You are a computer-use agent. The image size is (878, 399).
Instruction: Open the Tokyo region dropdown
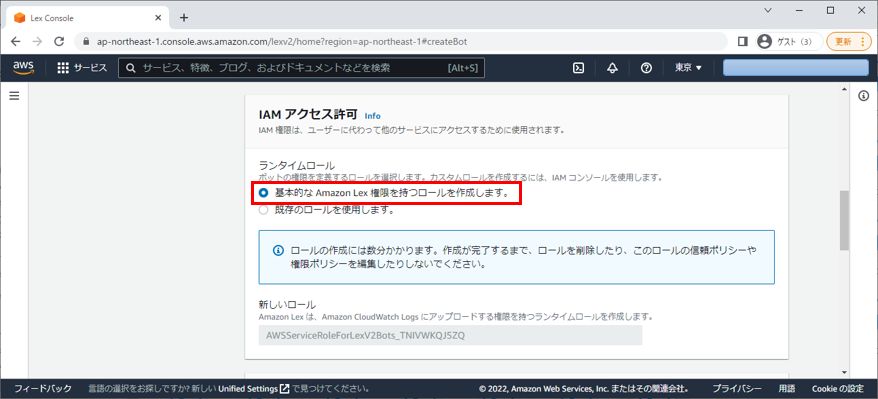point(688,68)
